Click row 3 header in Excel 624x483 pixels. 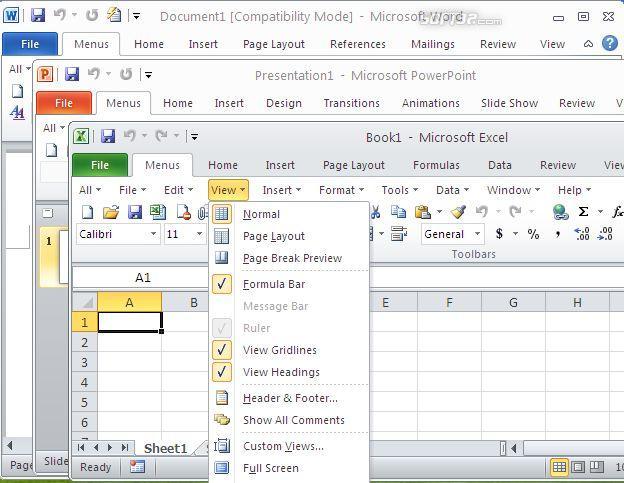(x=84, y=362)
